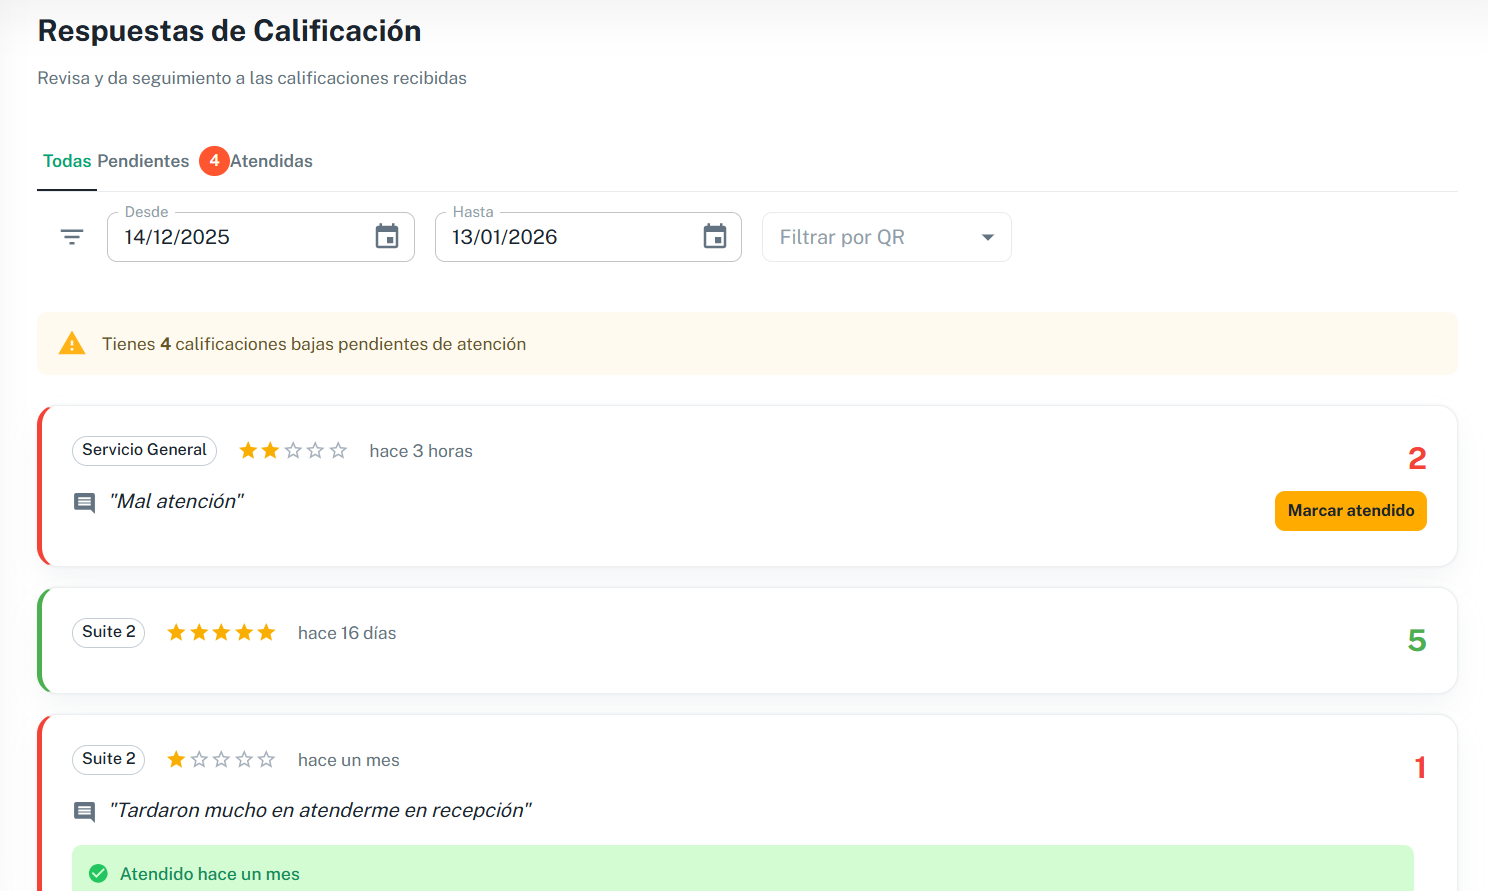Click the "Suite 2" chip on the five-star review
This screenshot has height=891, width=1488.
pyautogui.click(x=108, y=632)
